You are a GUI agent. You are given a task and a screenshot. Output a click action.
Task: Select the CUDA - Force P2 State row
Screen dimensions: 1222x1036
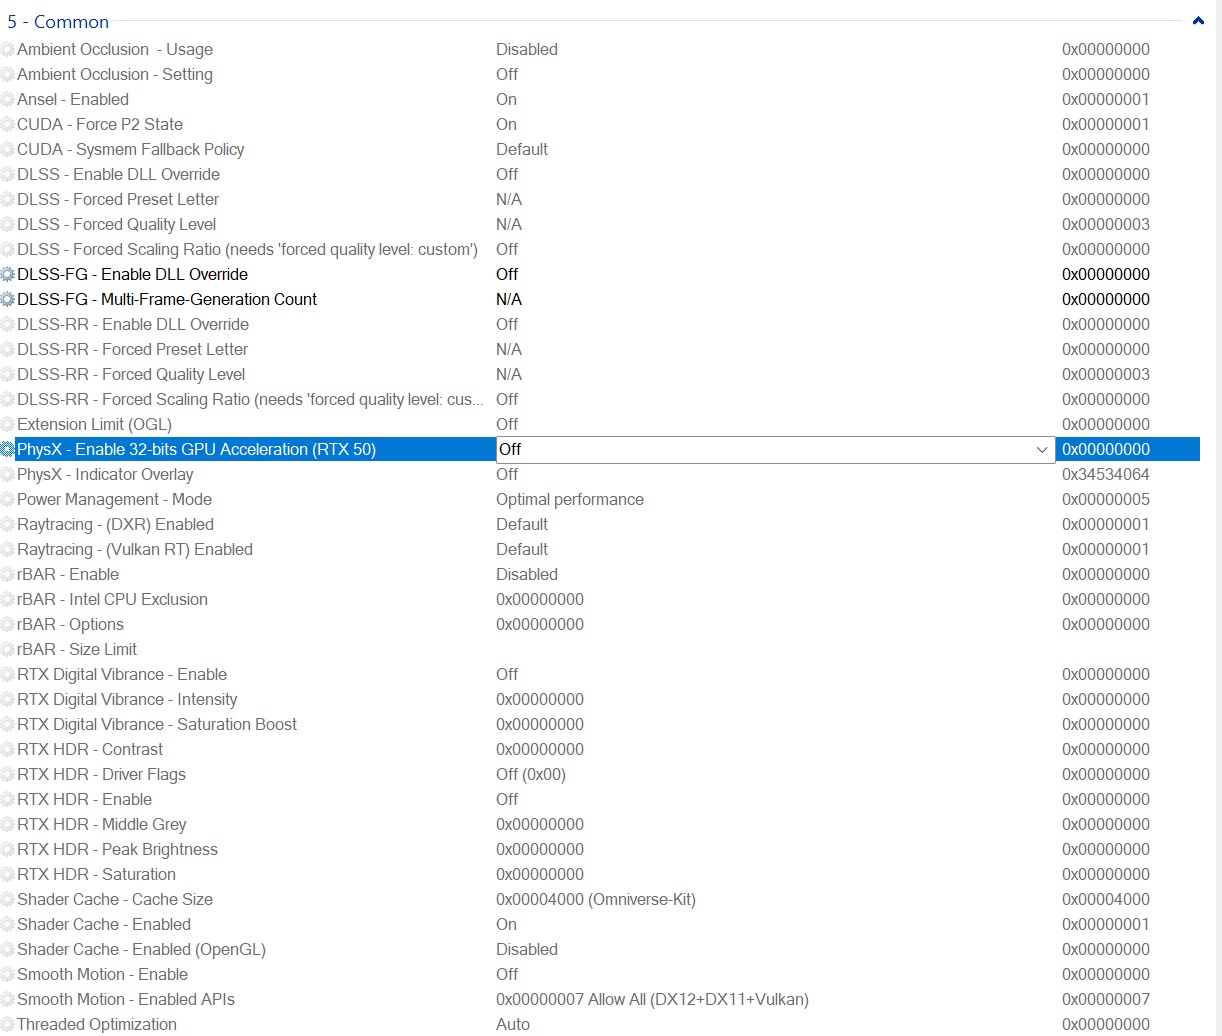click(100, 124)
